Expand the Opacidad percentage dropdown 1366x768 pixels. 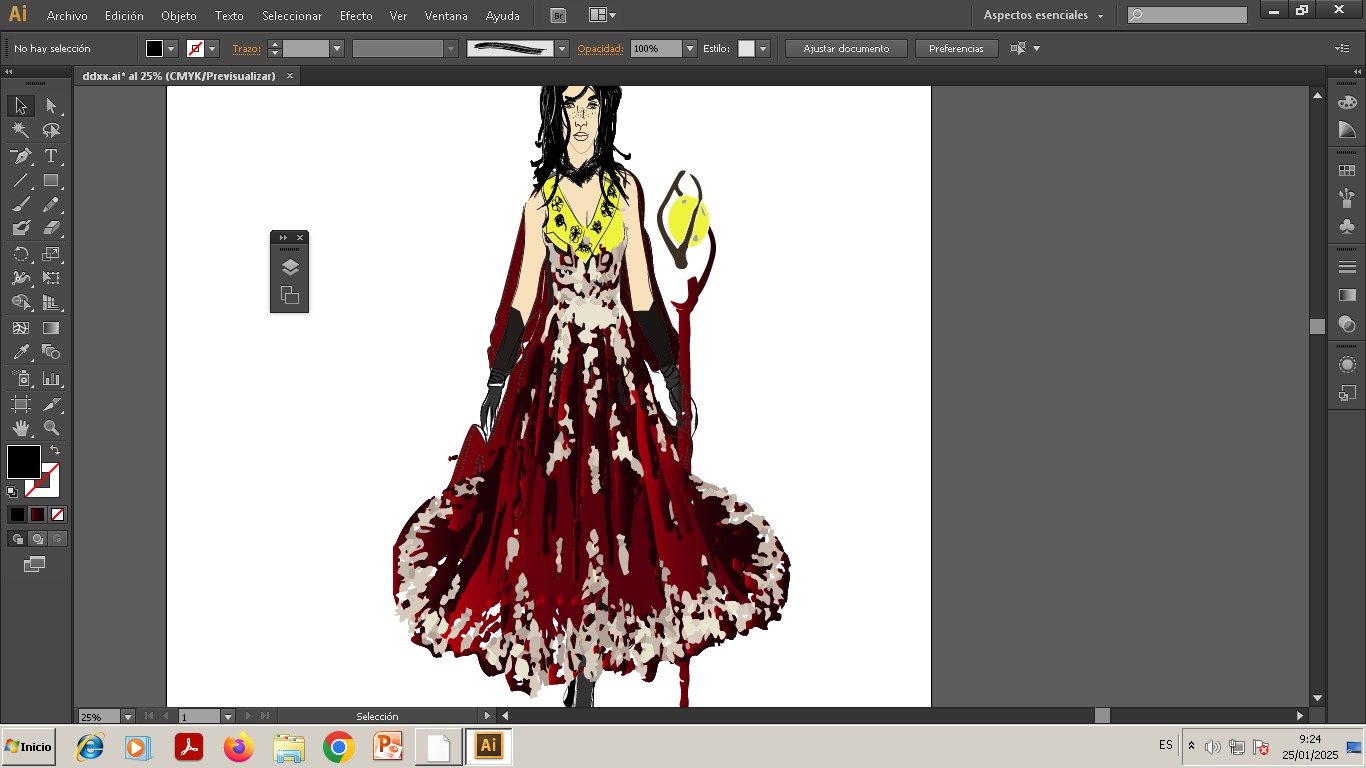tap(690, 48)
